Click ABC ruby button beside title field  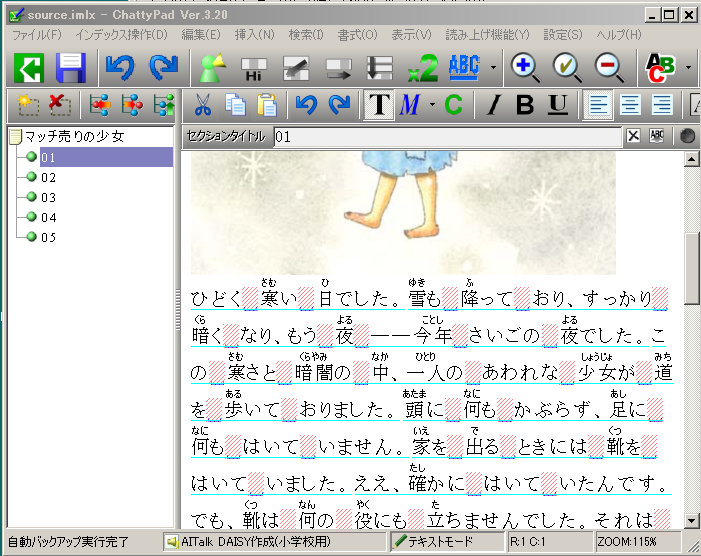657,136
